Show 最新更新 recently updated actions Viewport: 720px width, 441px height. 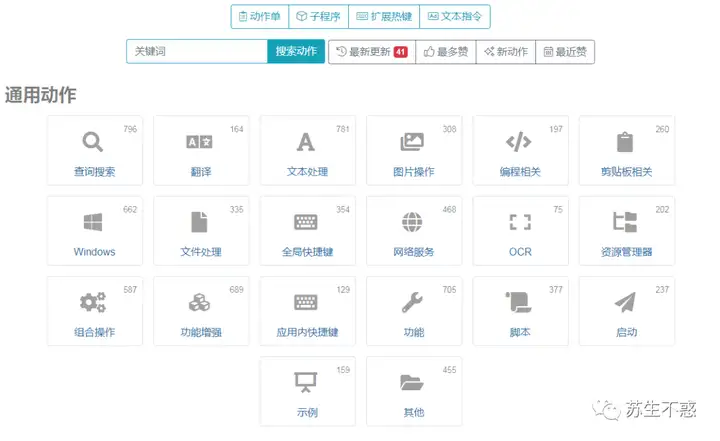(x=372, y=52)
